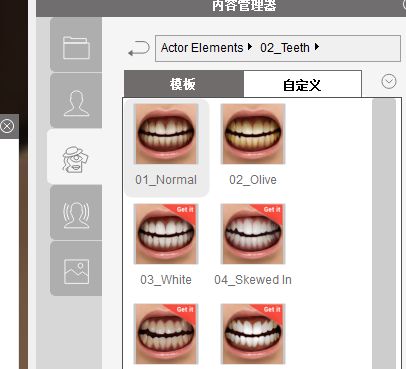
Task: Click 02_Teeth in the breadcrumb path
Action: [285, 48]
